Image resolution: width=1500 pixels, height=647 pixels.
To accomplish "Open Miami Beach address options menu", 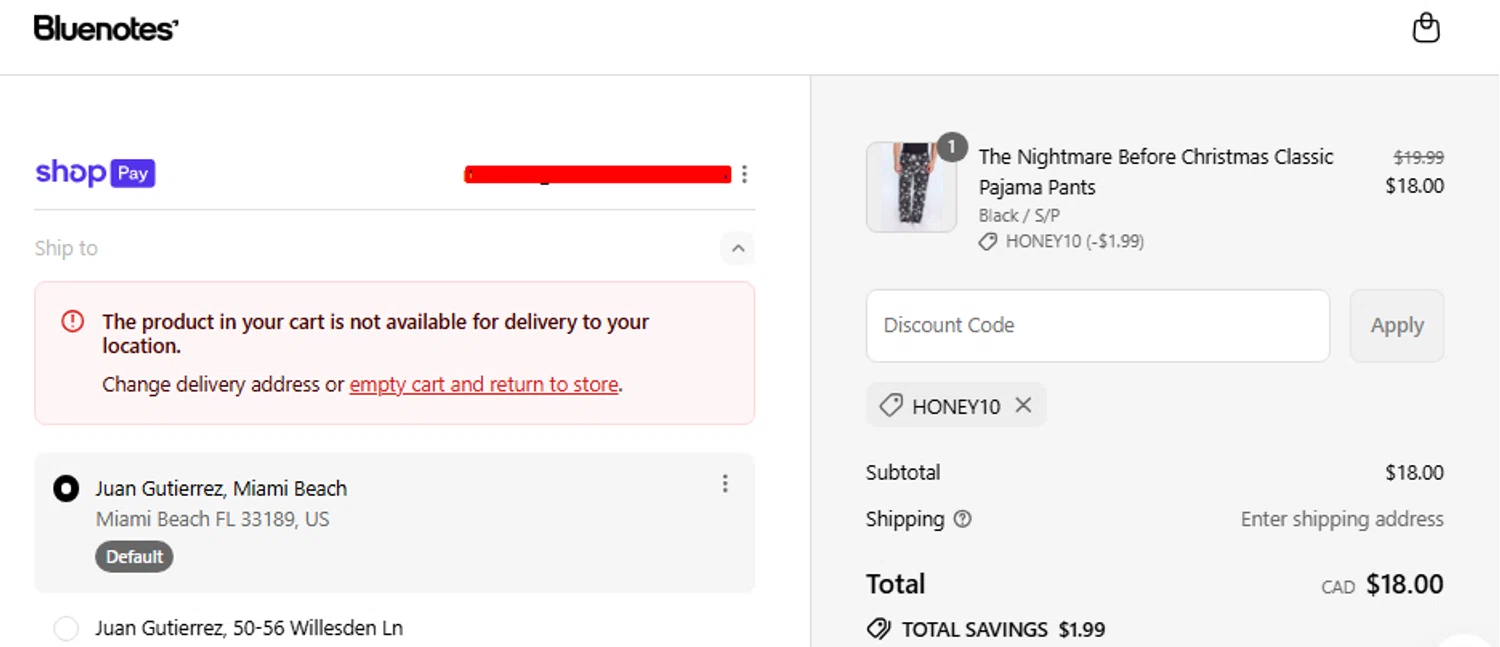I will (725, 484).
